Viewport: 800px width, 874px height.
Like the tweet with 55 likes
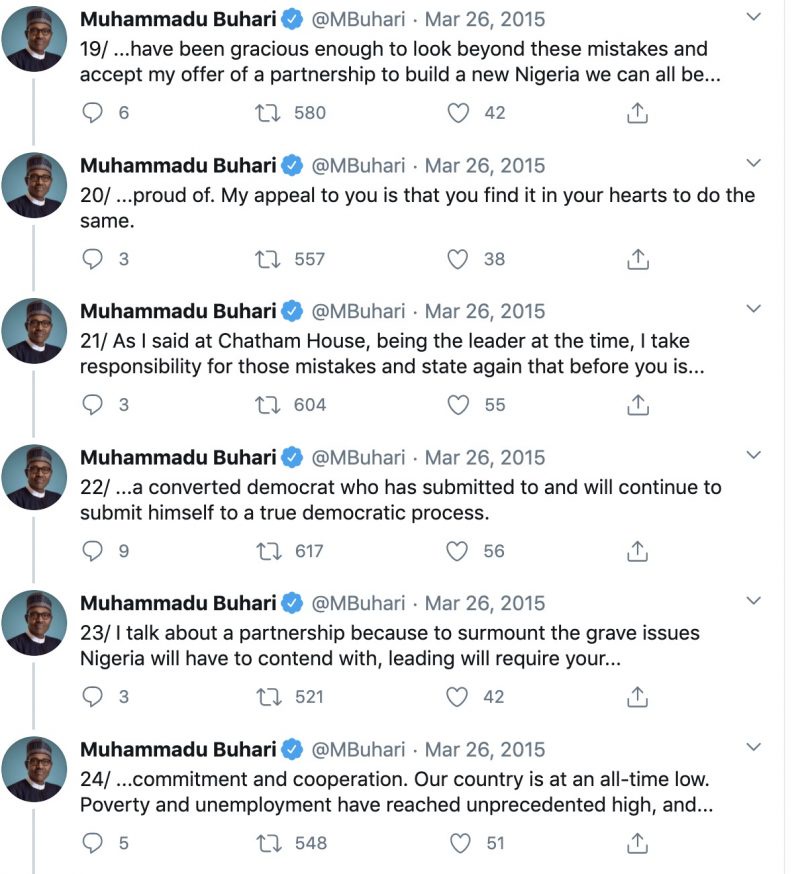[458, 405]
